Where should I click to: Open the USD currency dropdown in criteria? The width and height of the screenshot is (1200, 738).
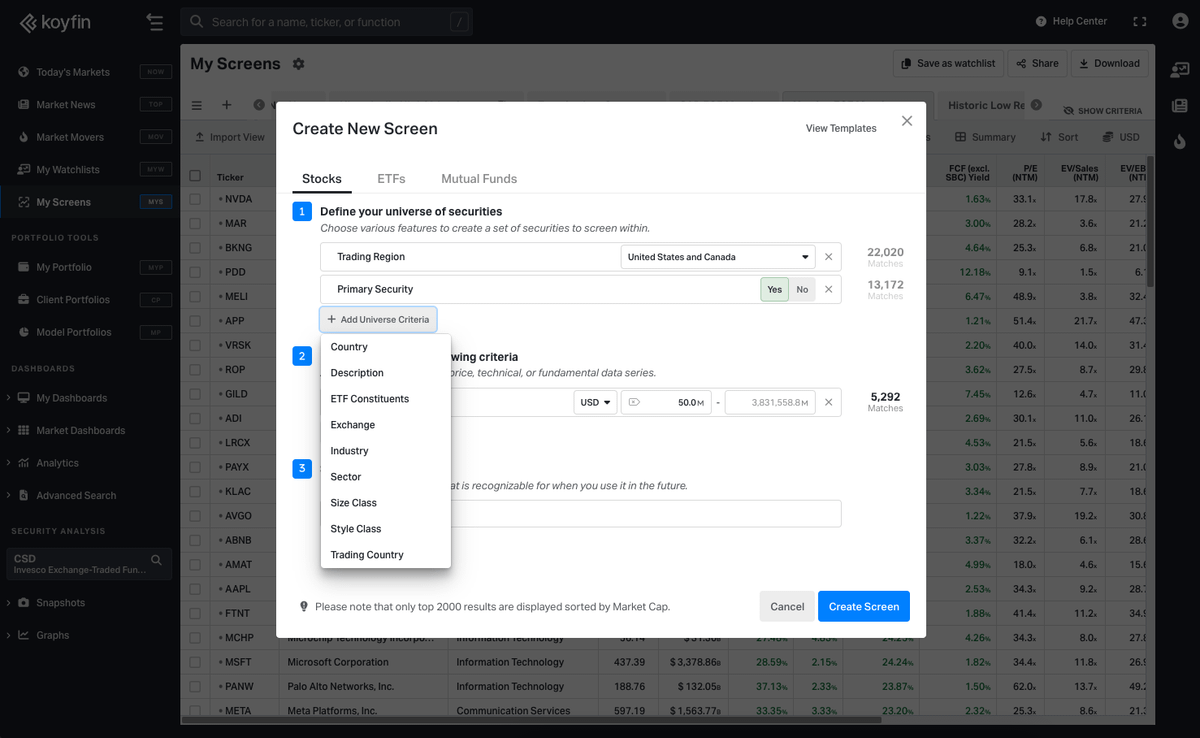[595, 402]
